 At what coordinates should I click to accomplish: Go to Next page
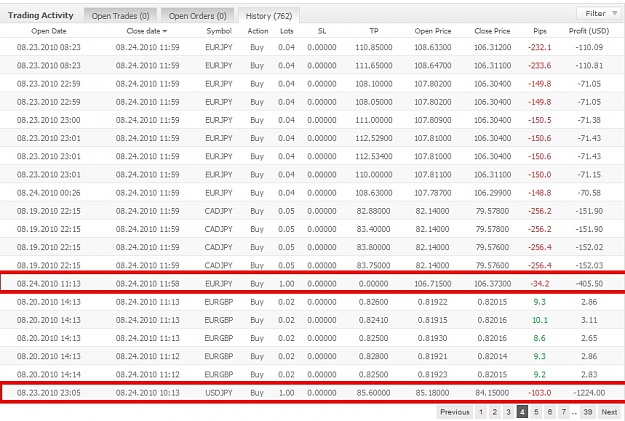click(609, 412)
